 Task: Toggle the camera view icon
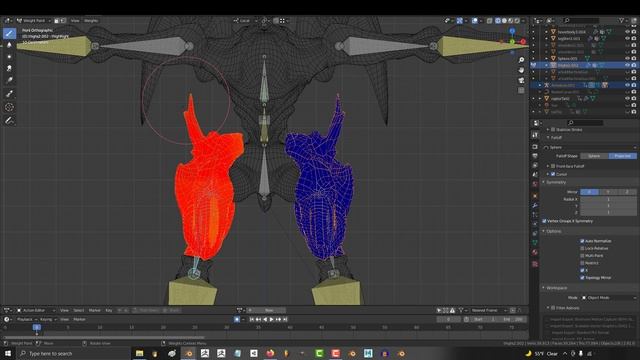click(521, 80)
